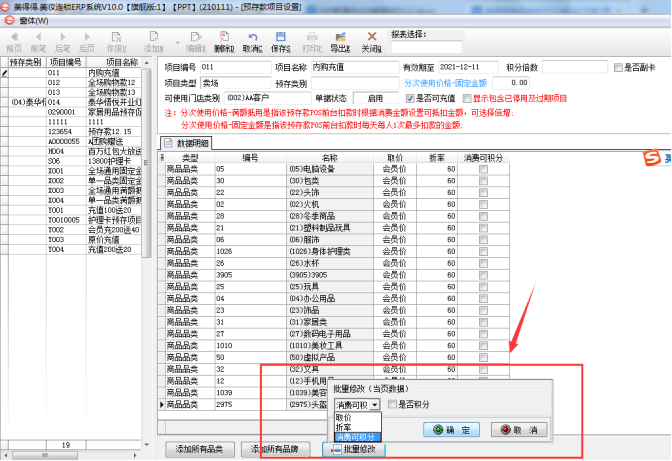Click left list horizontal scrollbar thumb
The height and width of the screenshot is (461, 672).
45,455
